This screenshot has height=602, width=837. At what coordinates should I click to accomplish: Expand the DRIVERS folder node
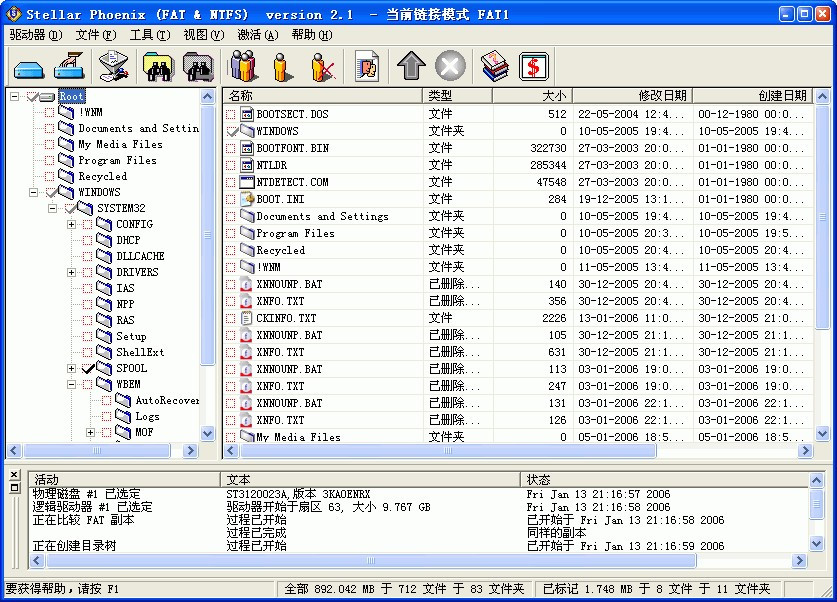point(72,272)
